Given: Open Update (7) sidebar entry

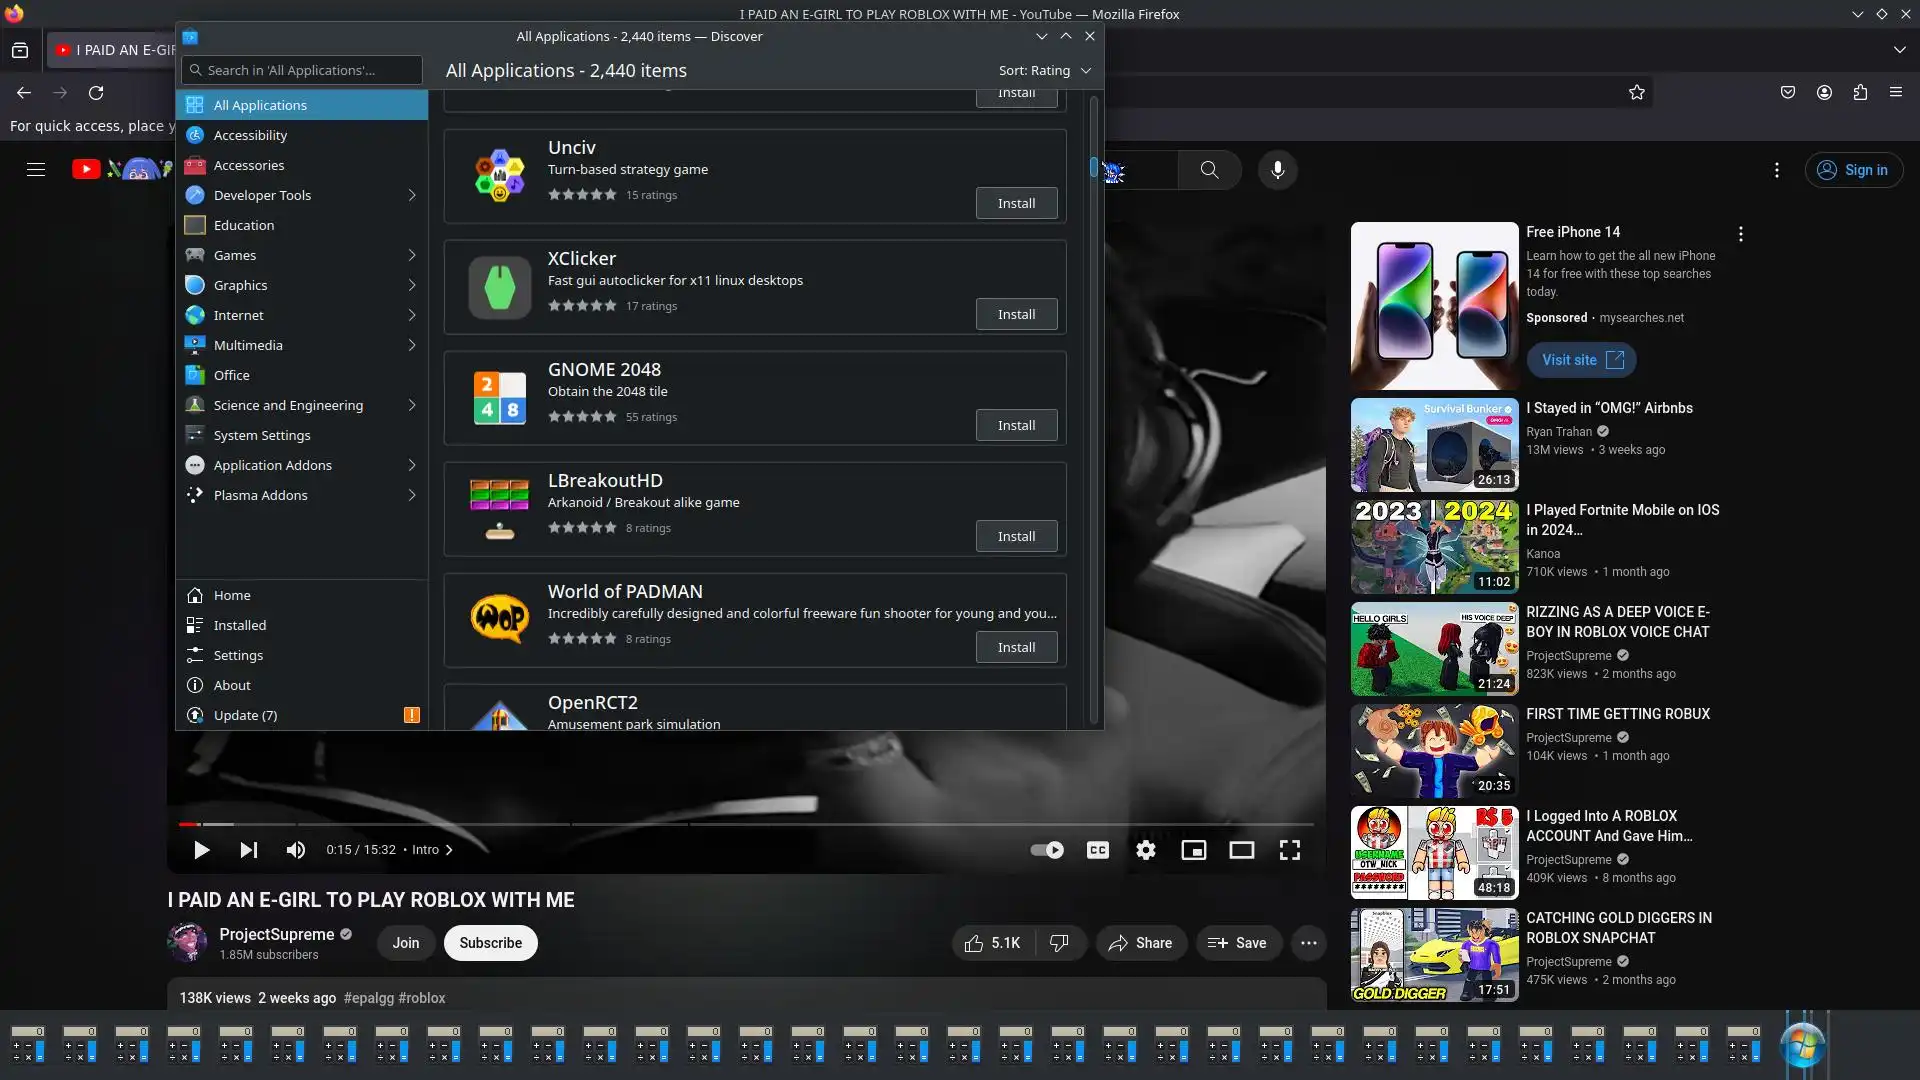Looking at the screenshot, I should (245, 715).
